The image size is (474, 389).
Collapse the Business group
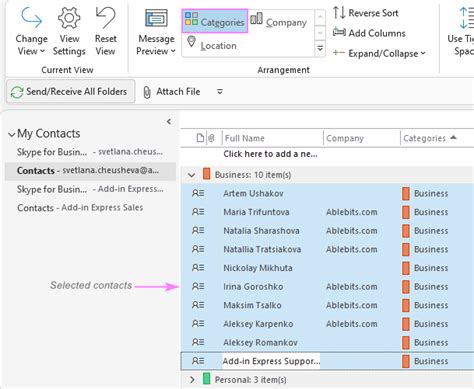click(x=191, y=175)
